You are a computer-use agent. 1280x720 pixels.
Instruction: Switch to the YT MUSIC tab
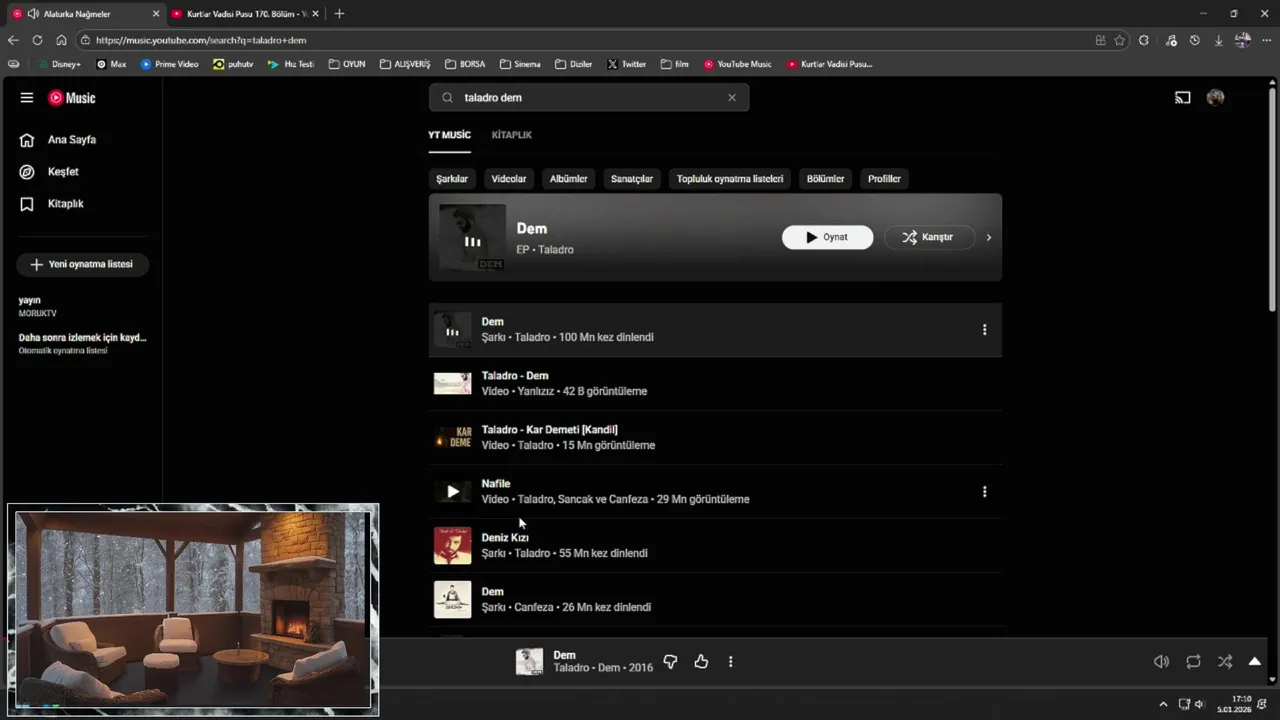pos(449,135)
